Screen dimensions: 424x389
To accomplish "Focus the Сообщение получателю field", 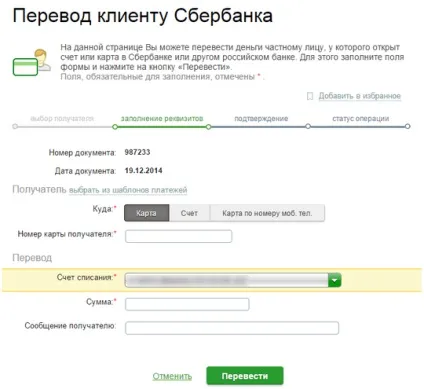I will 232,328.
